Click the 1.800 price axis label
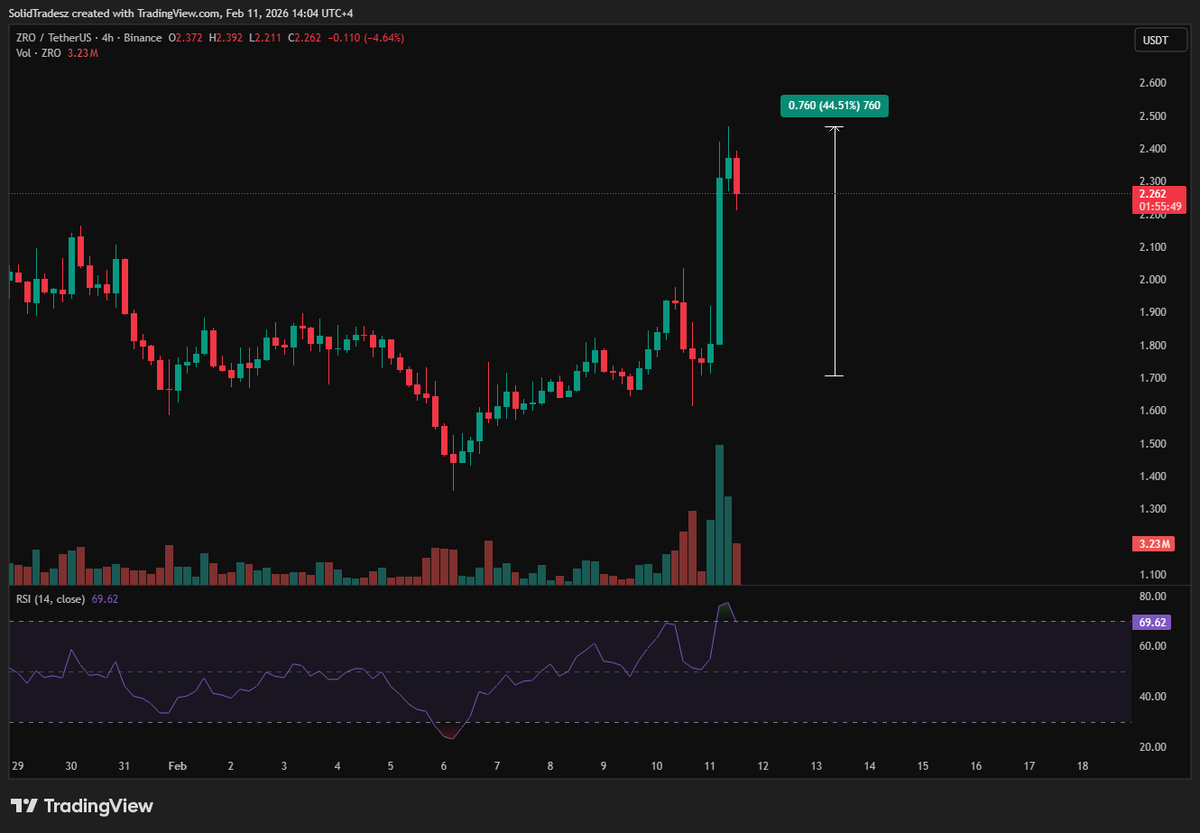The width and height of the screenshot is (1200, 833). [x=1153, y=345]
